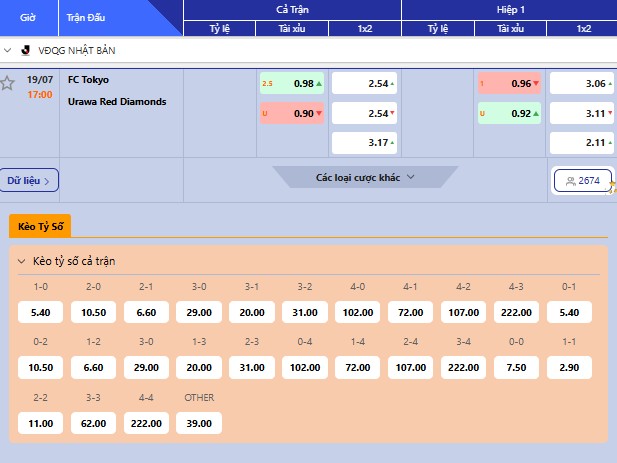Open the Dữ liệu match data button

click(29, 181)
